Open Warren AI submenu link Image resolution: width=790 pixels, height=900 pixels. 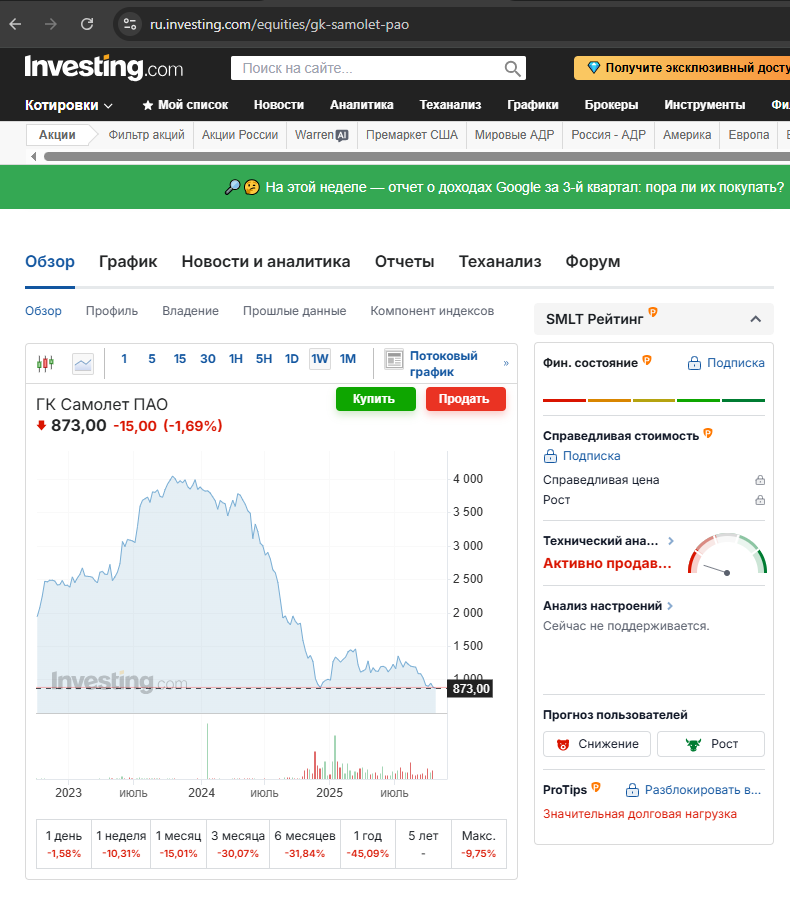[x=322, y=135]
